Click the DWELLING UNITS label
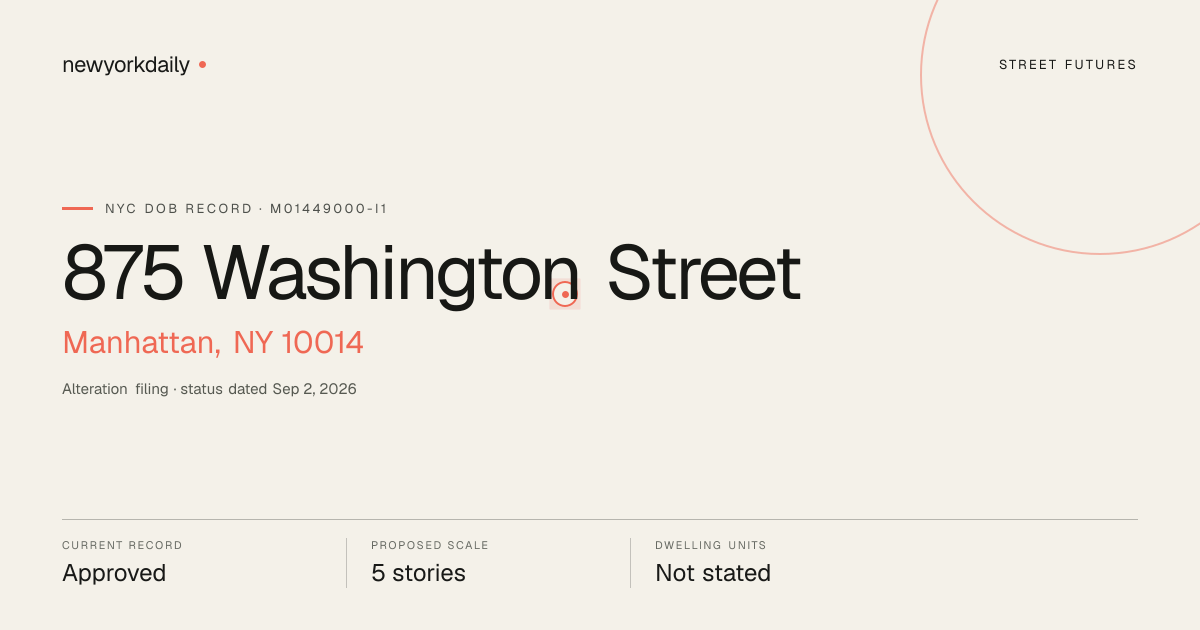Image resolution: width=1200 pixels, height=630 pixels. point(711,546)
